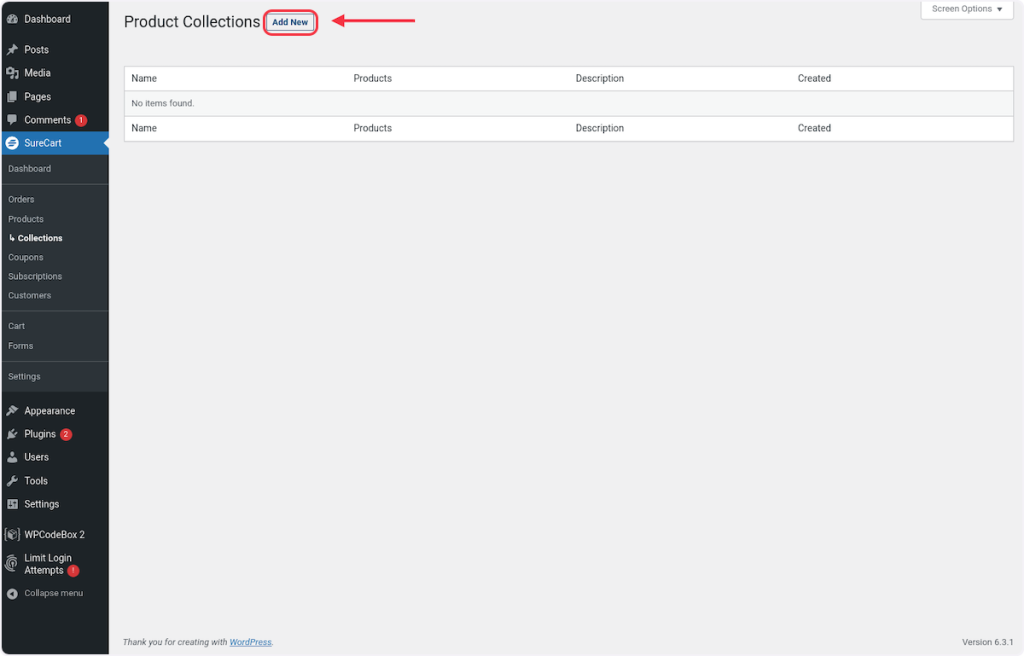The image size is (1024, 656).
Task: Click the Tools wrench icon
Action: click(12, 481)
